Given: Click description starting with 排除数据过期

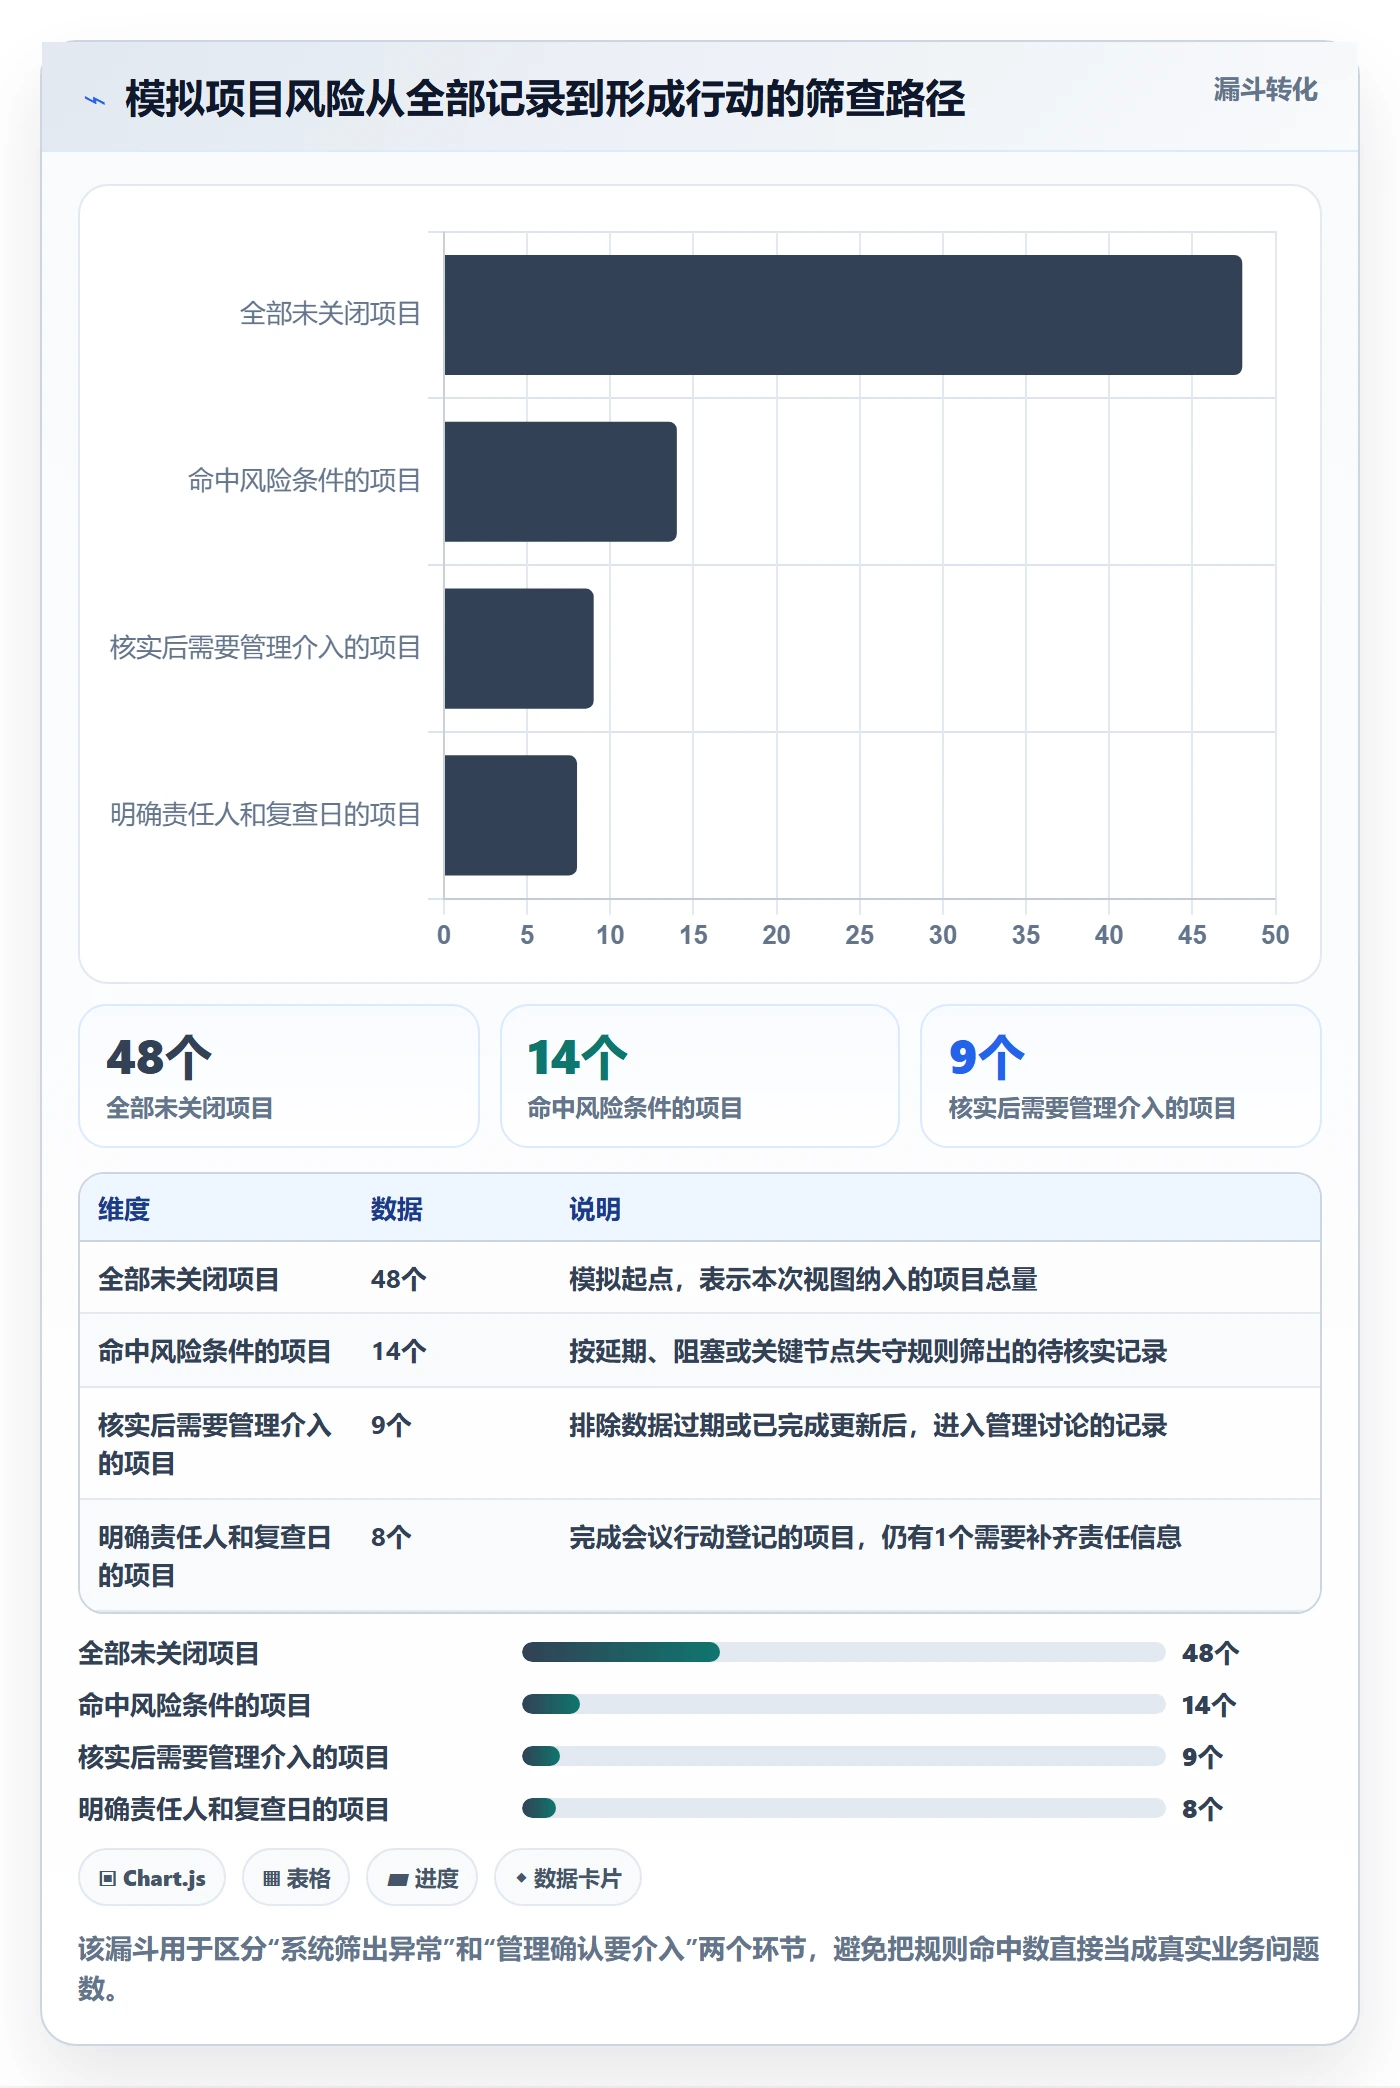Looking at the screenshot, I should [x=868, y=1425].
